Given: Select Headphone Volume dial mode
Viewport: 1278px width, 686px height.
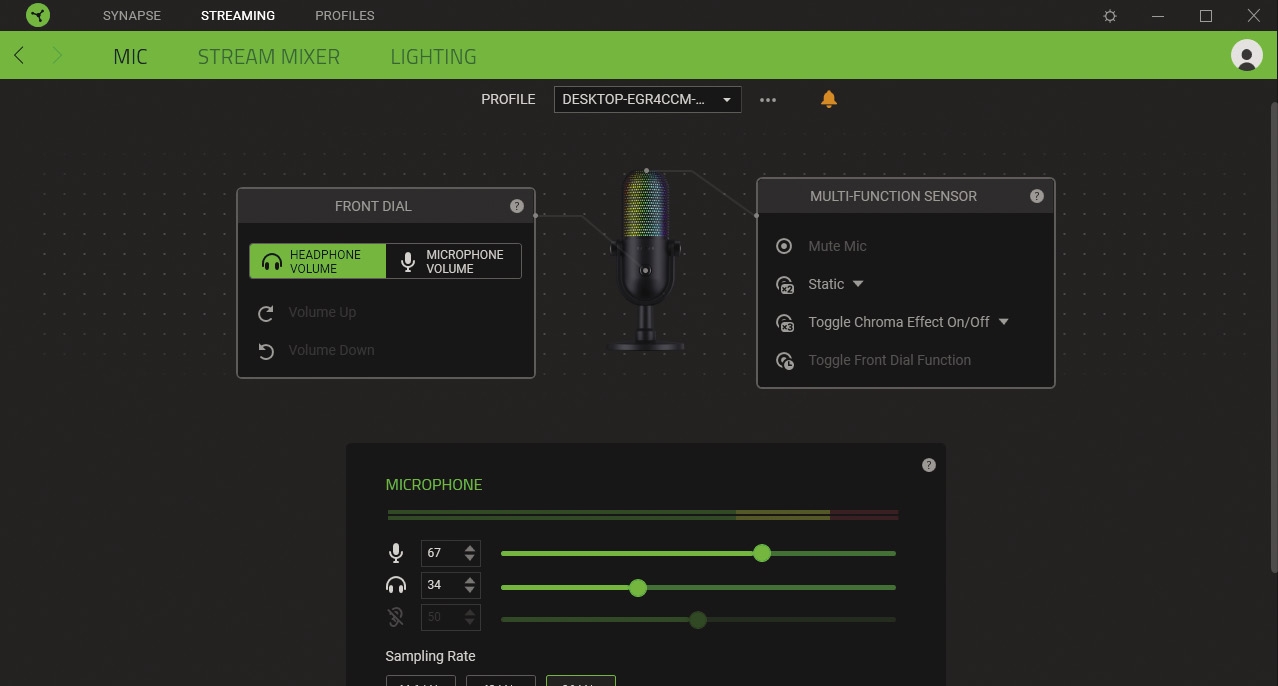Looking at the screenshot, I should coord(318,262).
